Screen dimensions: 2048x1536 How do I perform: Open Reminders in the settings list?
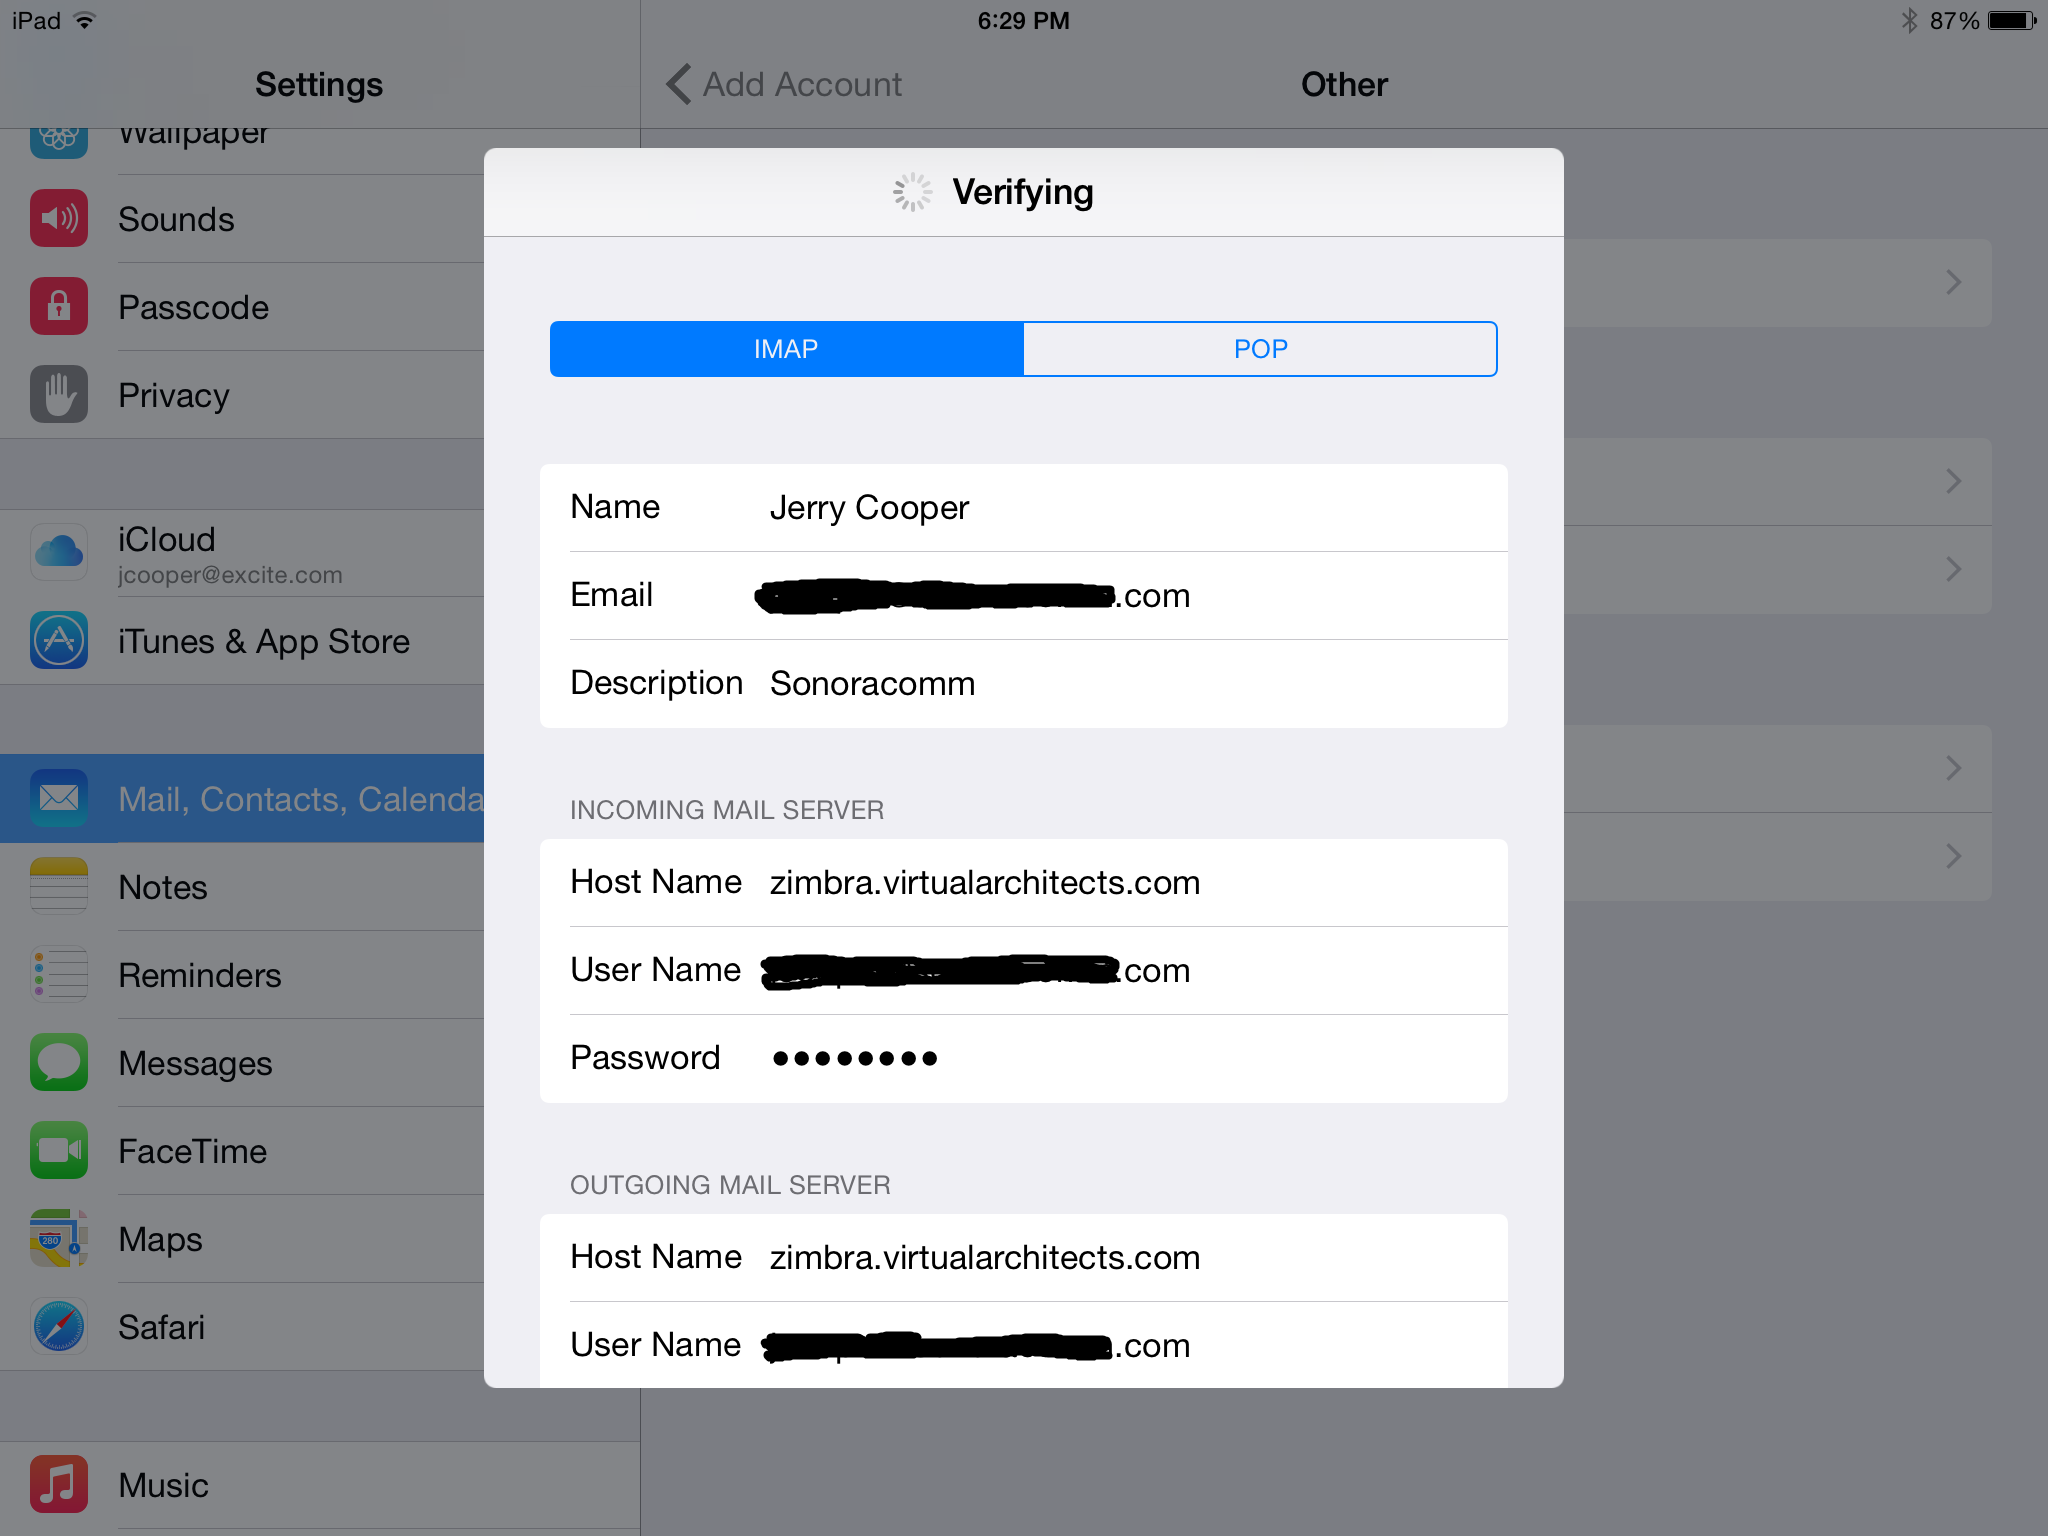[242, 975]
